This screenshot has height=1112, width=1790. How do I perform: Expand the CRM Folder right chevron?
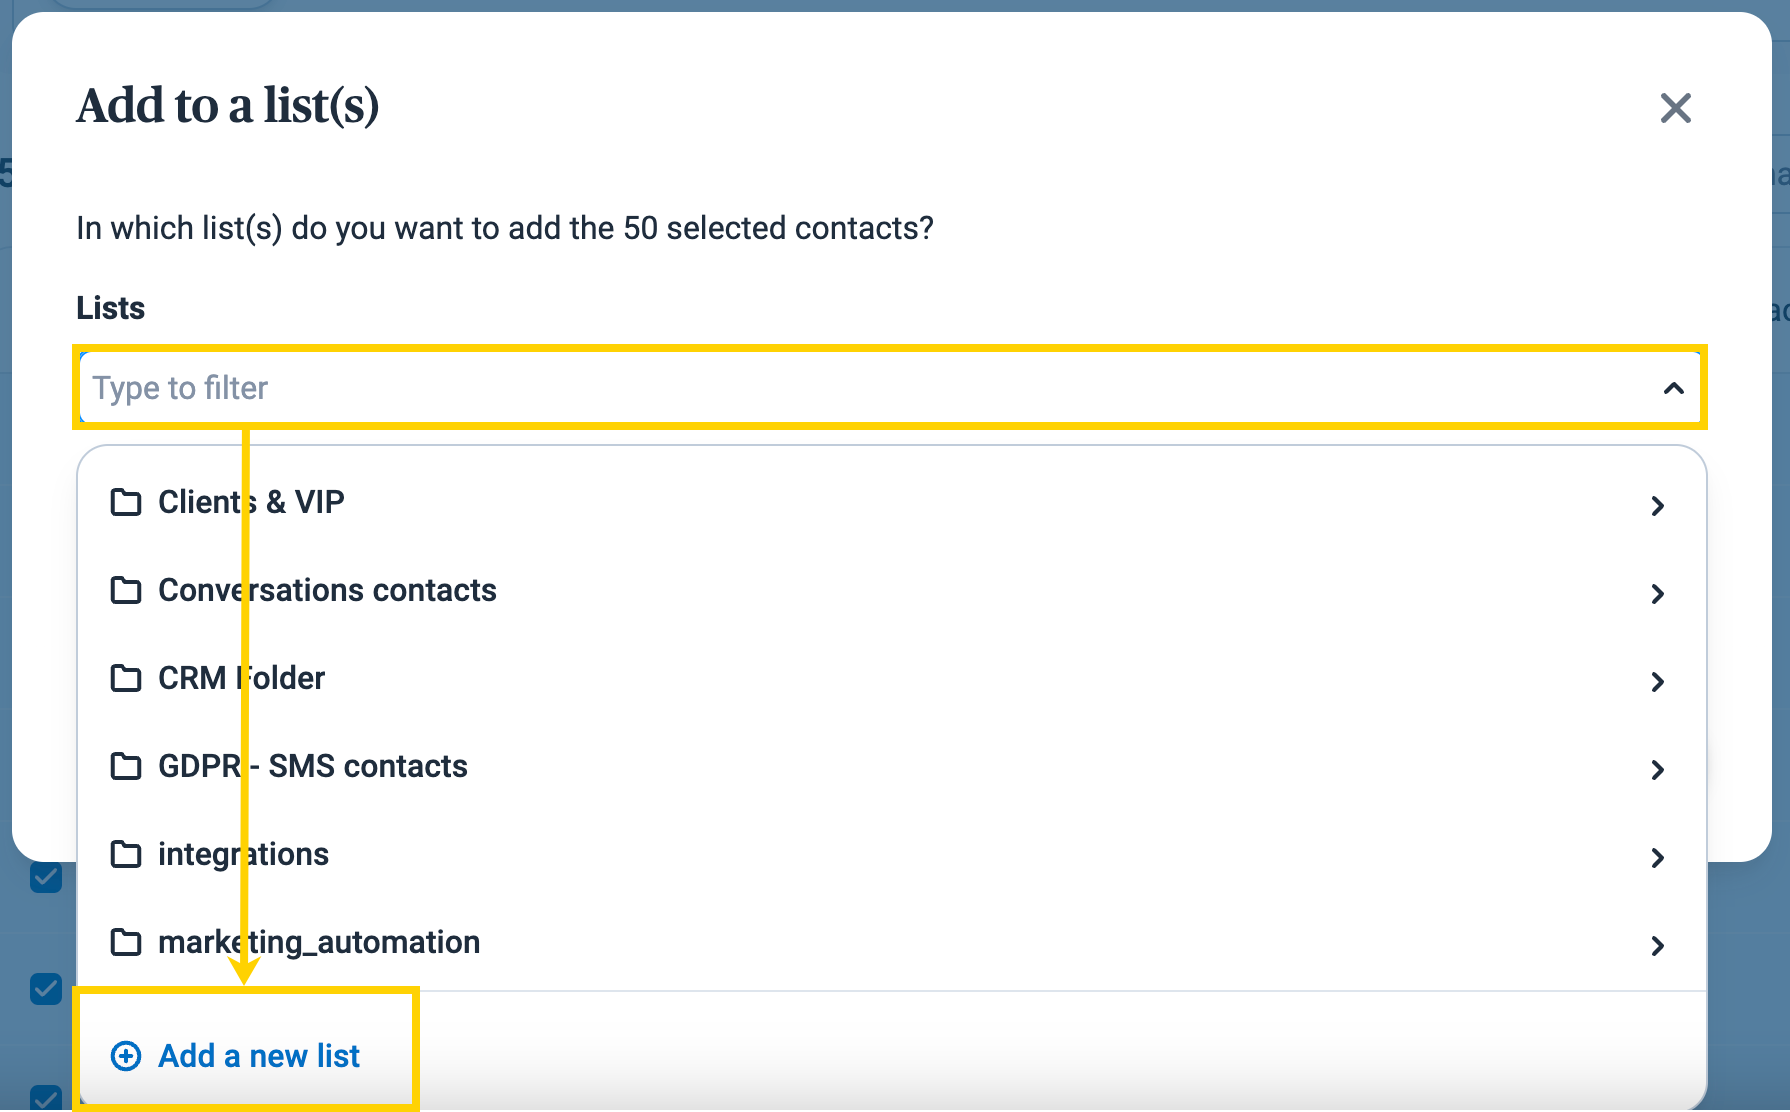[x=1658, y=682]
